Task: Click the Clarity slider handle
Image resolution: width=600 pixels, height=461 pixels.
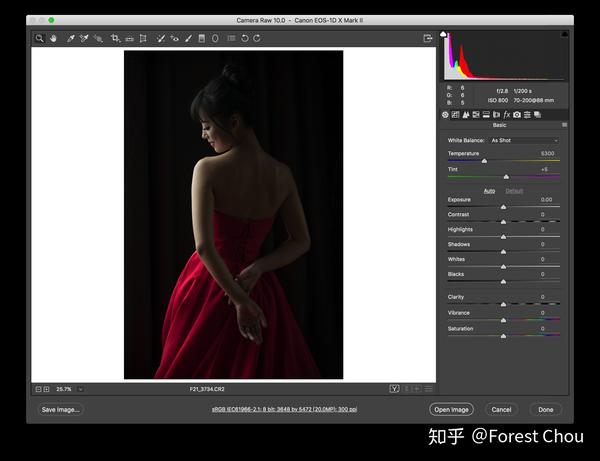Action: point(504,305)
